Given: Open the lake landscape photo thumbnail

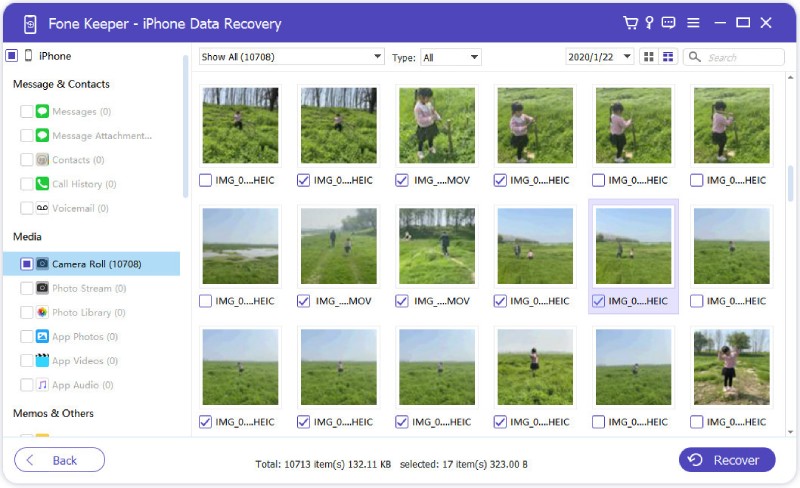Looking at the screenshot, I should tap(240, 246).
